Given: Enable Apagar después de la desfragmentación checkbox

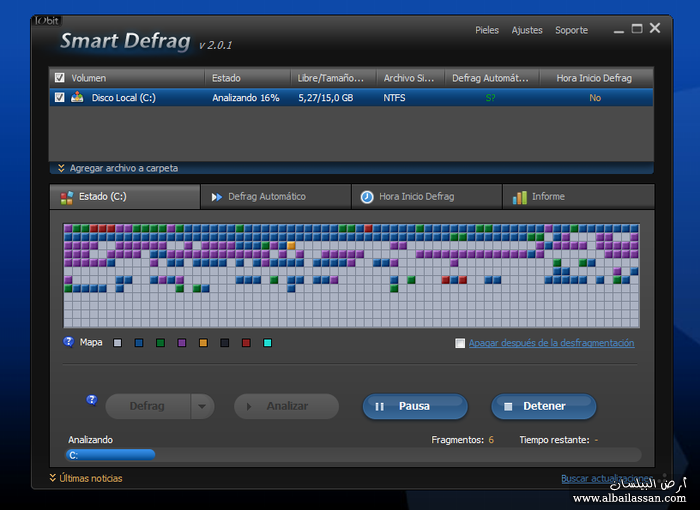Looking at the screenshot, I should (x=460, y=343).
